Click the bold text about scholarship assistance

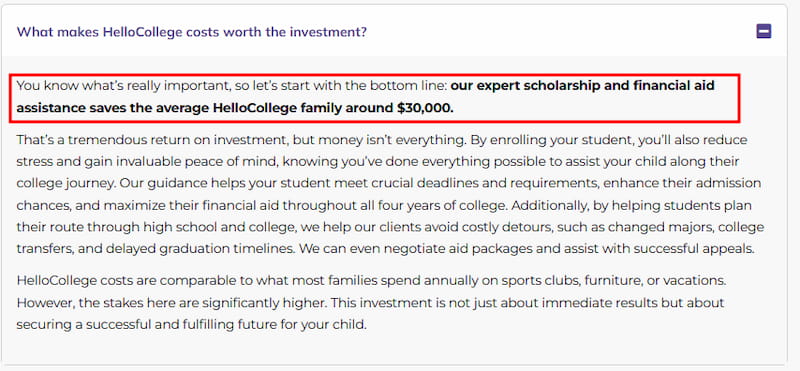[x=365, y=97]
